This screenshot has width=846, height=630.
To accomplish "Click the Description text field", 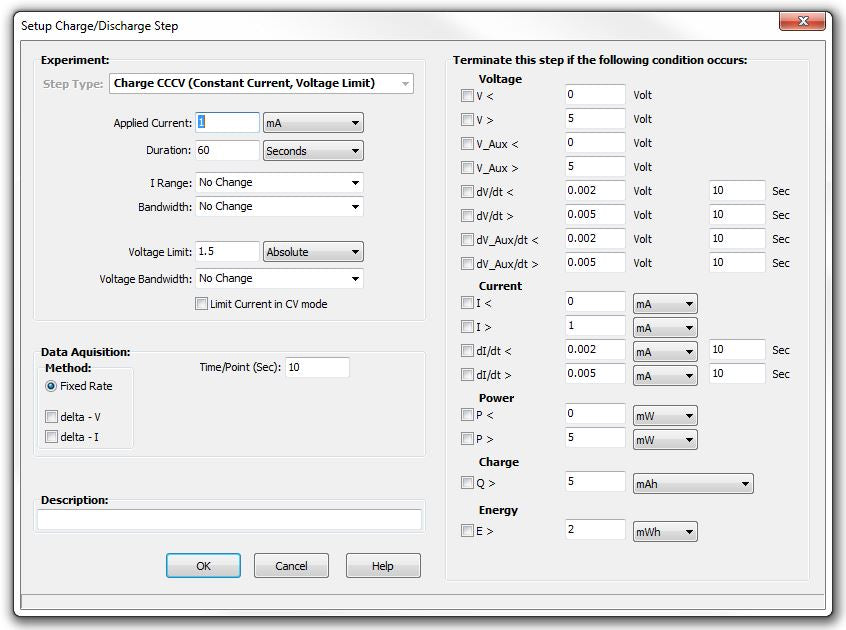I will click(x=229, y=520).
